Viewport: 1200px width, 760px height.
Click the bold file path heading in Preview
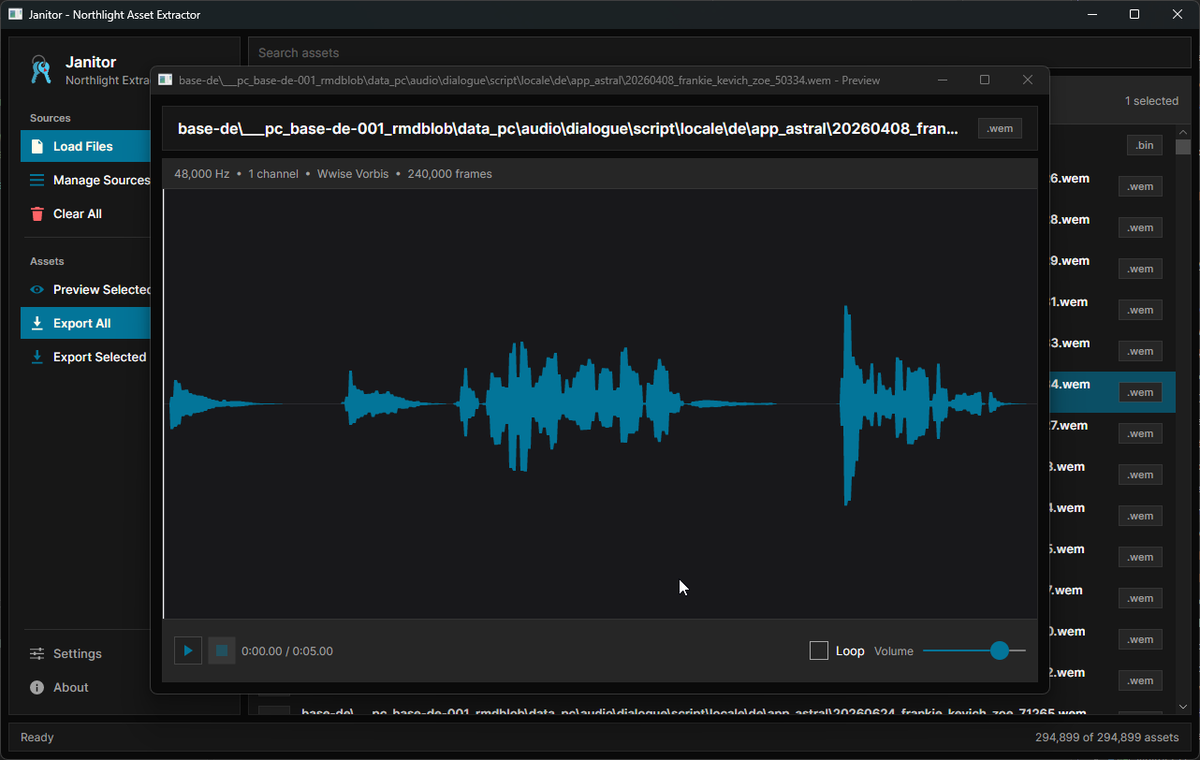tap(568, 129)
